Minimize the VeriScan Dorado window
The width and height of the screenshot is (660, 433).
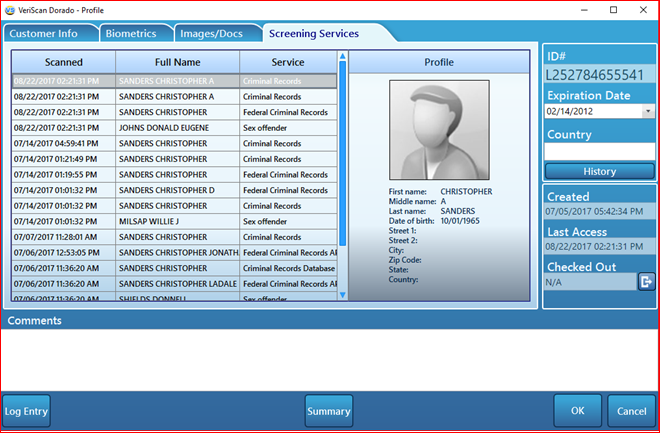click(x=584, y=10)
